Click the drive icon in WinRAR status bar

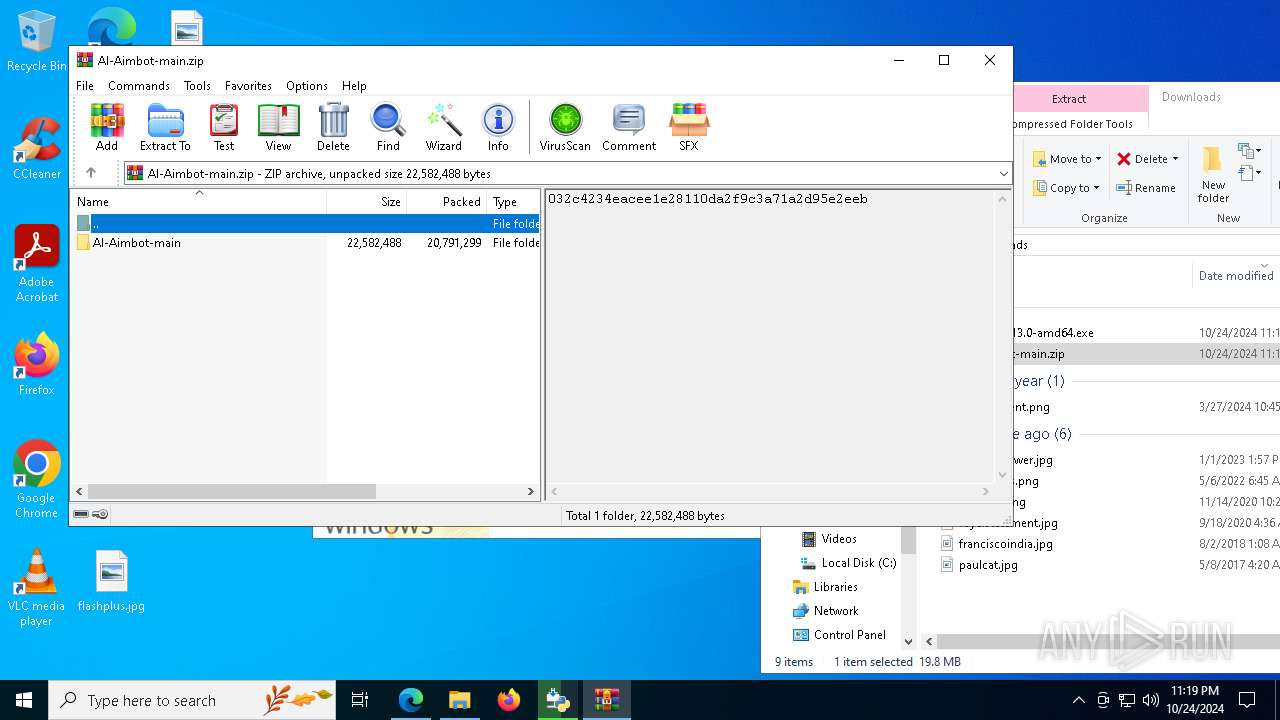[x=81, y=515]
